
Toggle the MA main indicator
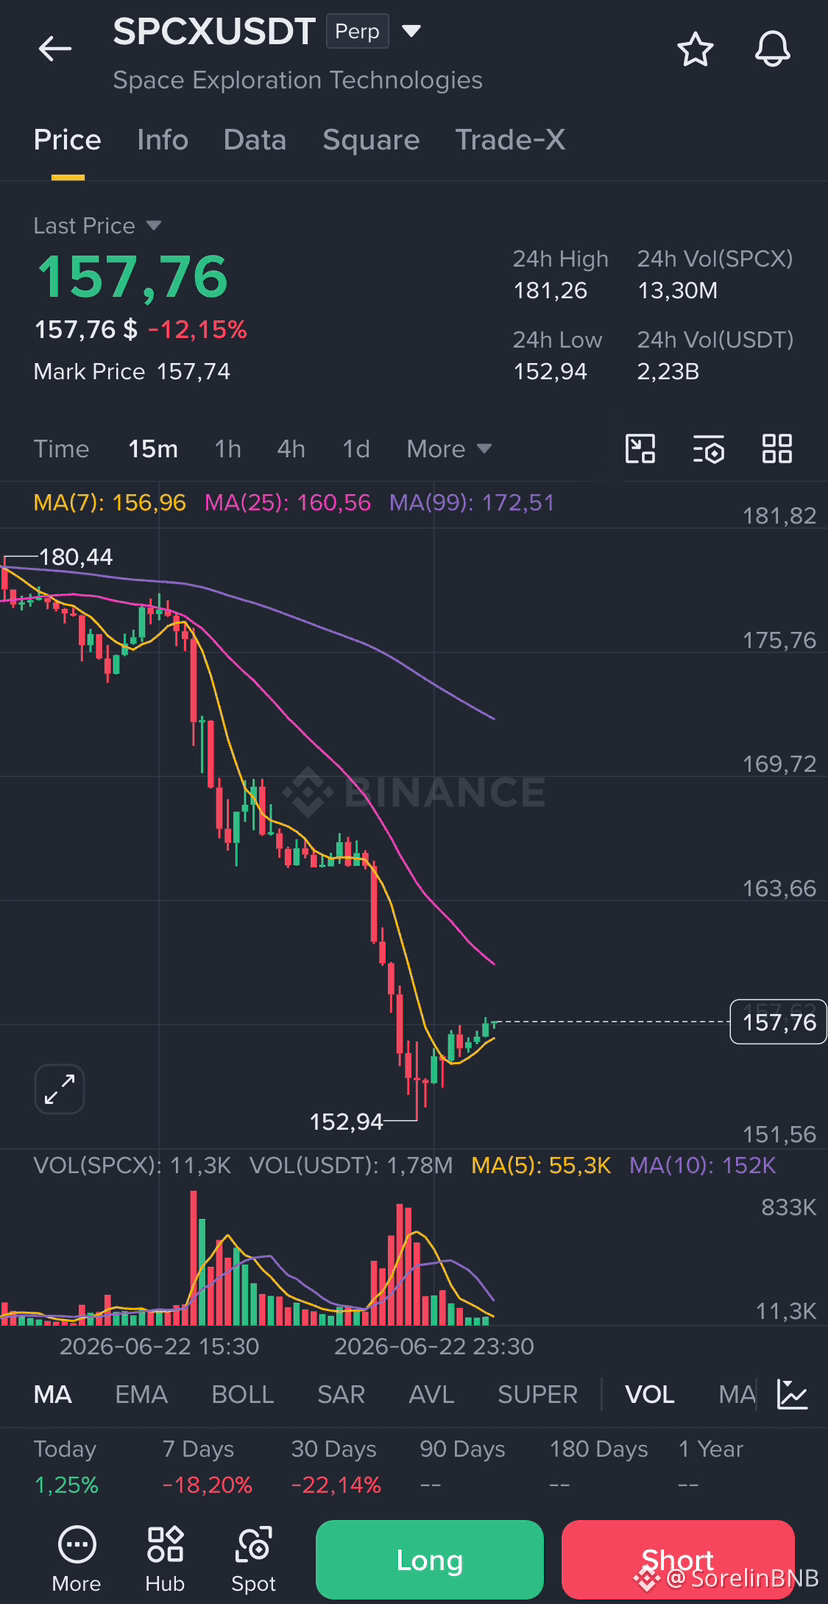pos(52,1394)
